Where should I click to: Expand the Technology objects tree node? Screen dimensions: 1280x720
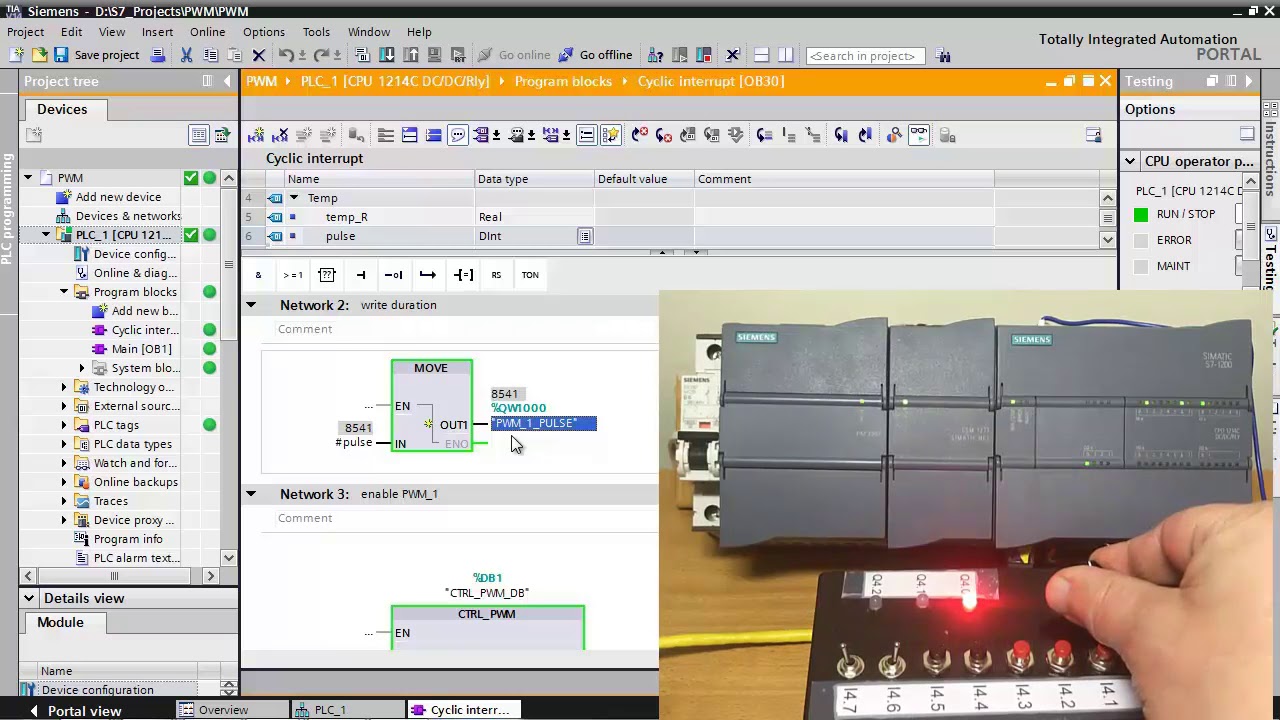[x=64, y=387]
